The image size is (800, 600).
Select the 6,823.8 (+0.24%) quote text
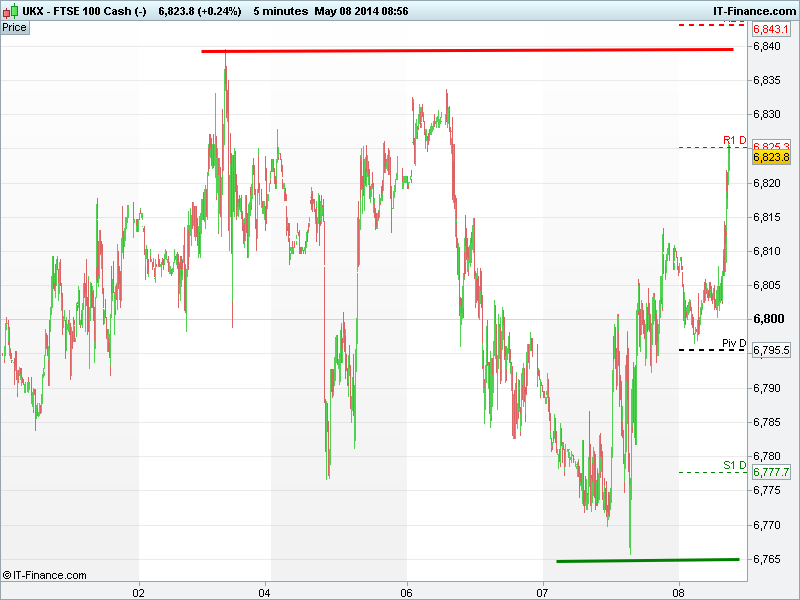pyautogui.click(x=199, y=11)
